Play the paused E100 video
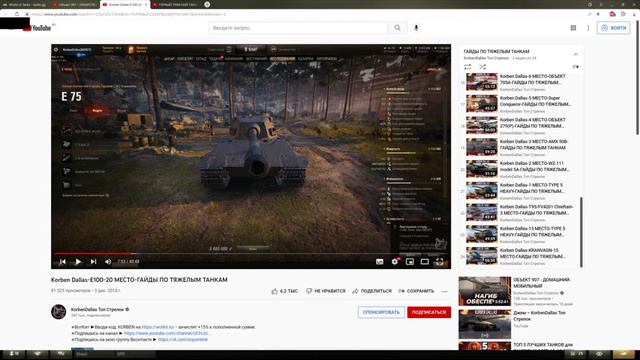This screenshot has width=640, height=360. [x=78, y=262]
